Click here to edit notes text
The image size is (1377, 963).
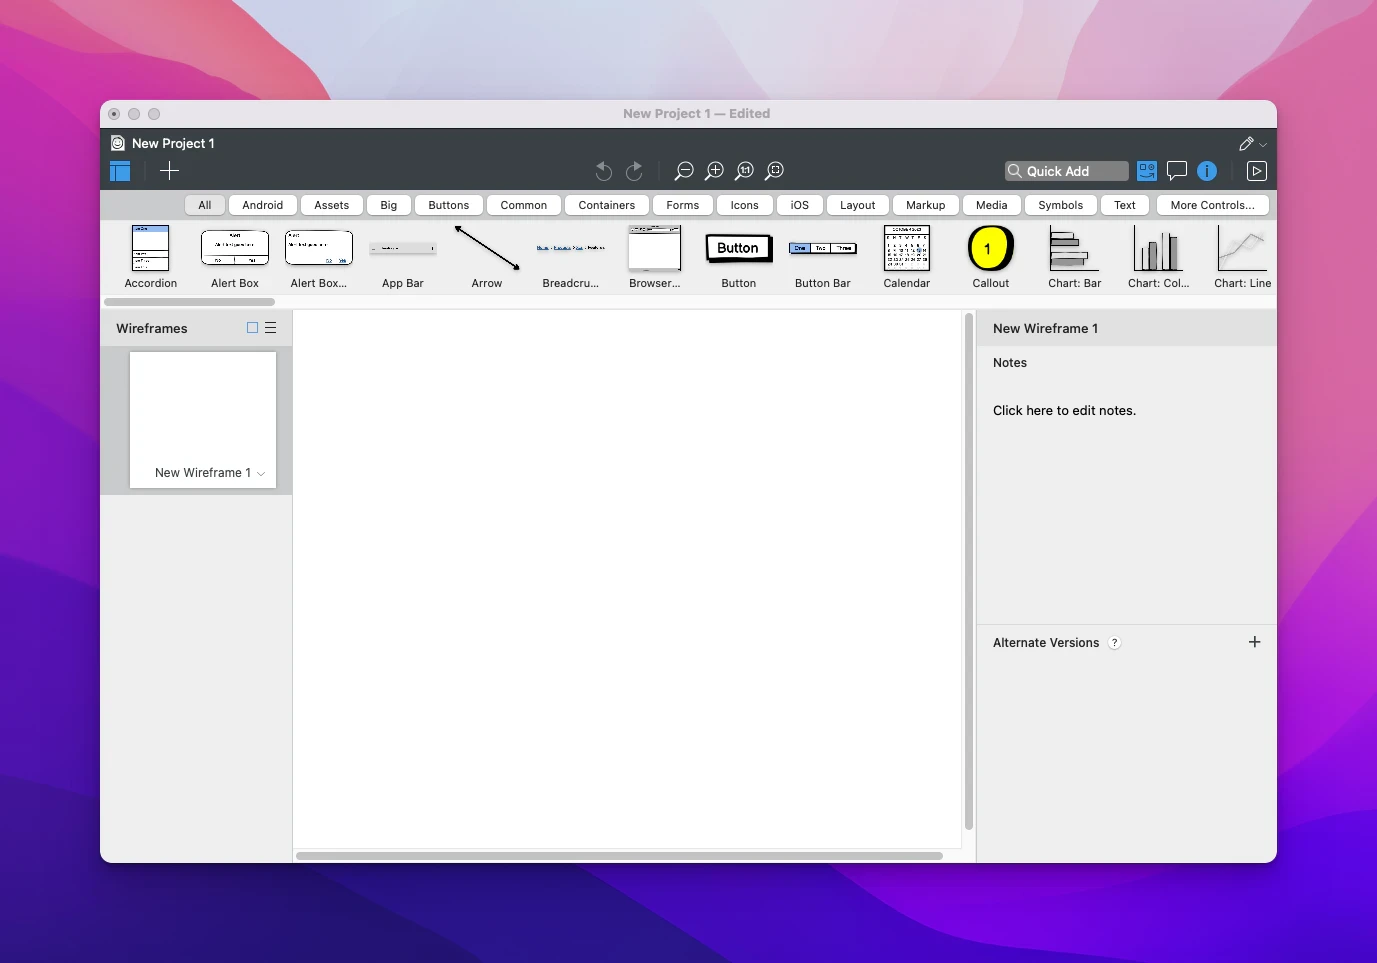tap(1064, 411)
